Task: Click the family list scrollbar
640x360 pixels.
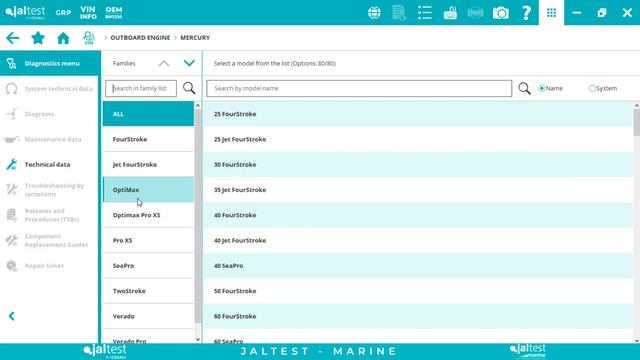Action: (x=198, y=216)
